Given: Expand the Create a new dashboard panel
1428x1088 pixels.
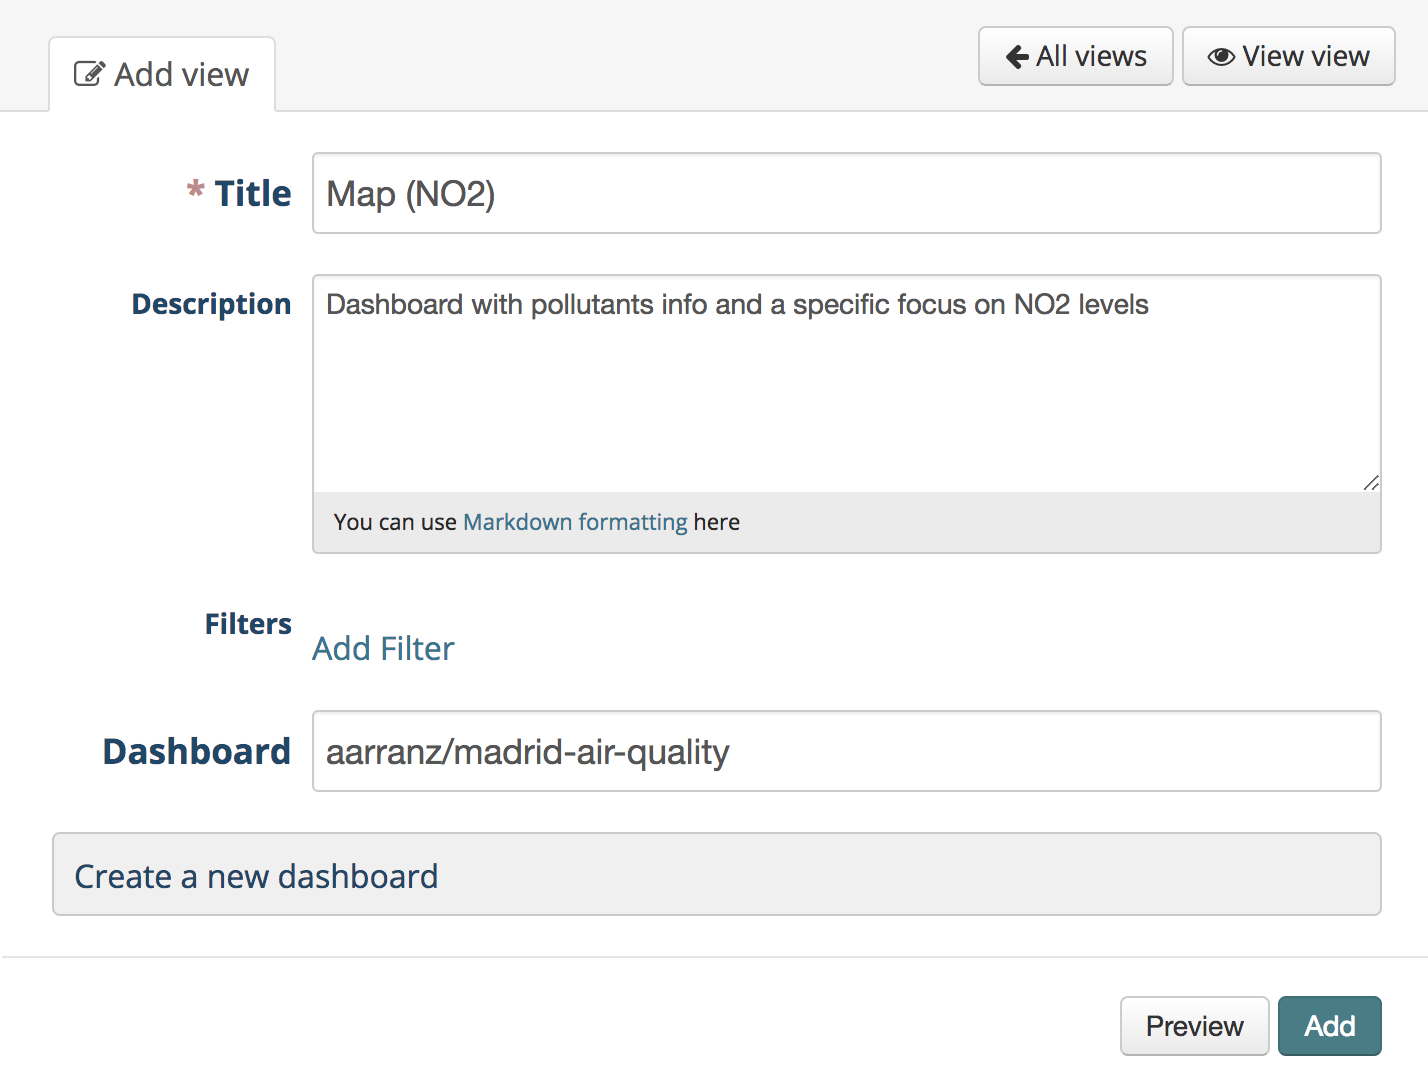Looking at the screenshot, I should pos(717,874).
